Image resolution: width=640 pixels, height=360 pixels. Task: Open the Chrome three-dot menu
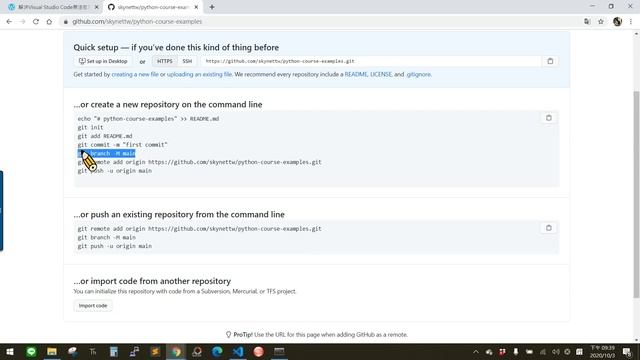coord(631,22)
